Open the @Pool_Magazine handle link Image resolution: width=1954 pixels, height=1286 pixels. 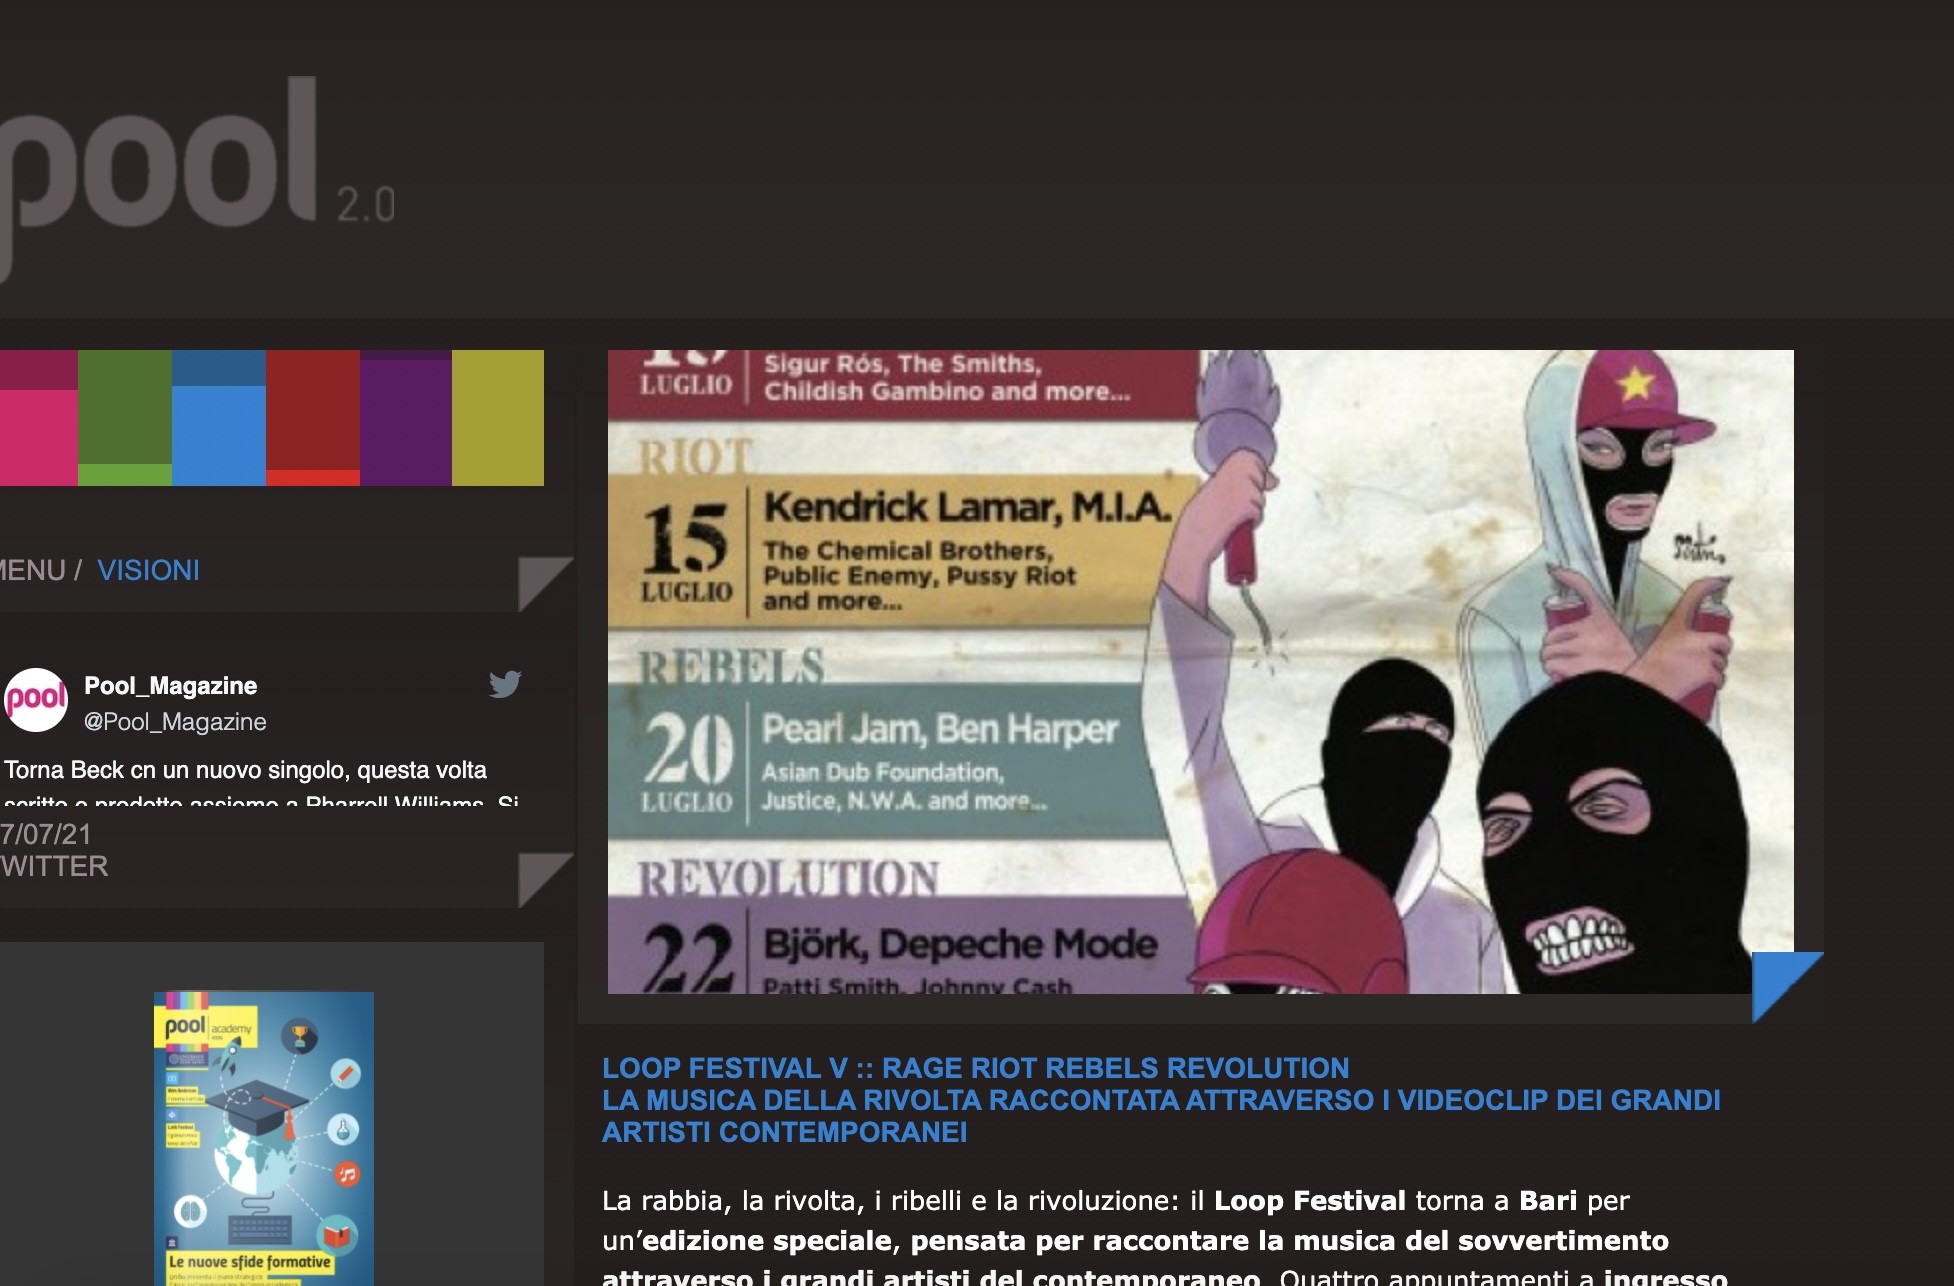(x=175, y=722)
